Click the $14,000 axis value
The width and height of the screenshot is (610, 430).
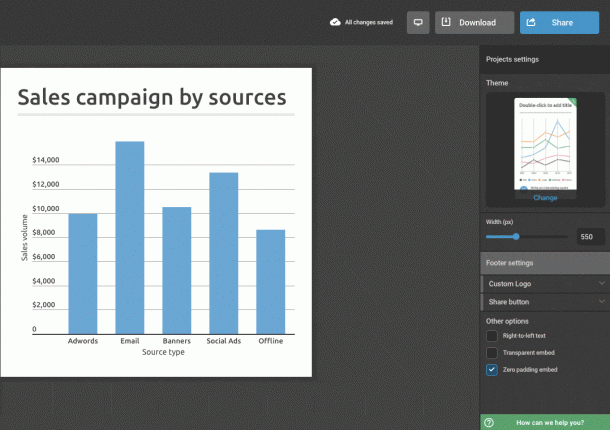46,160
